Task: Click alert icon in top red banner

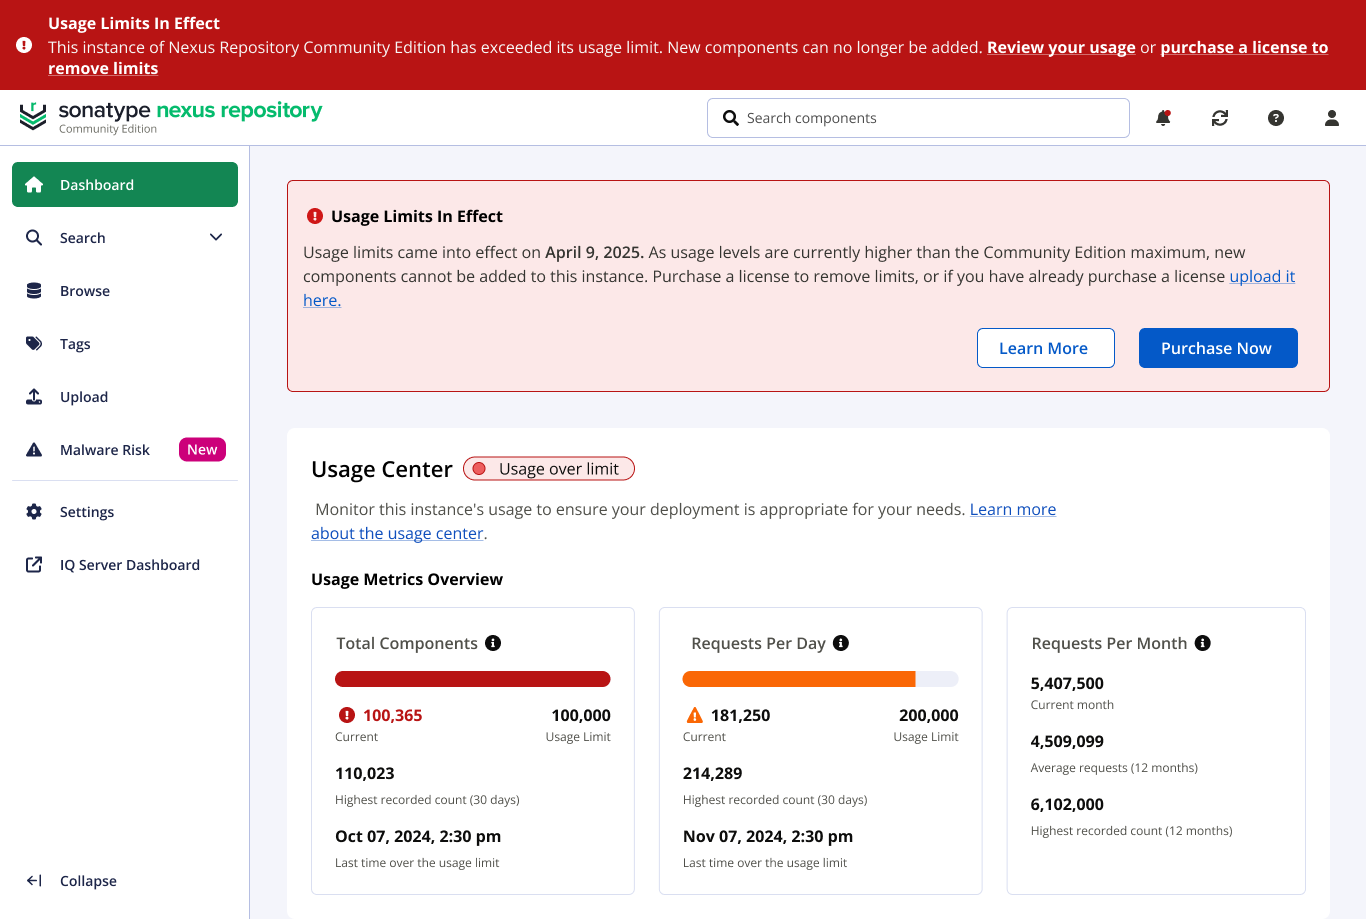Action: [x=24, y=46]
